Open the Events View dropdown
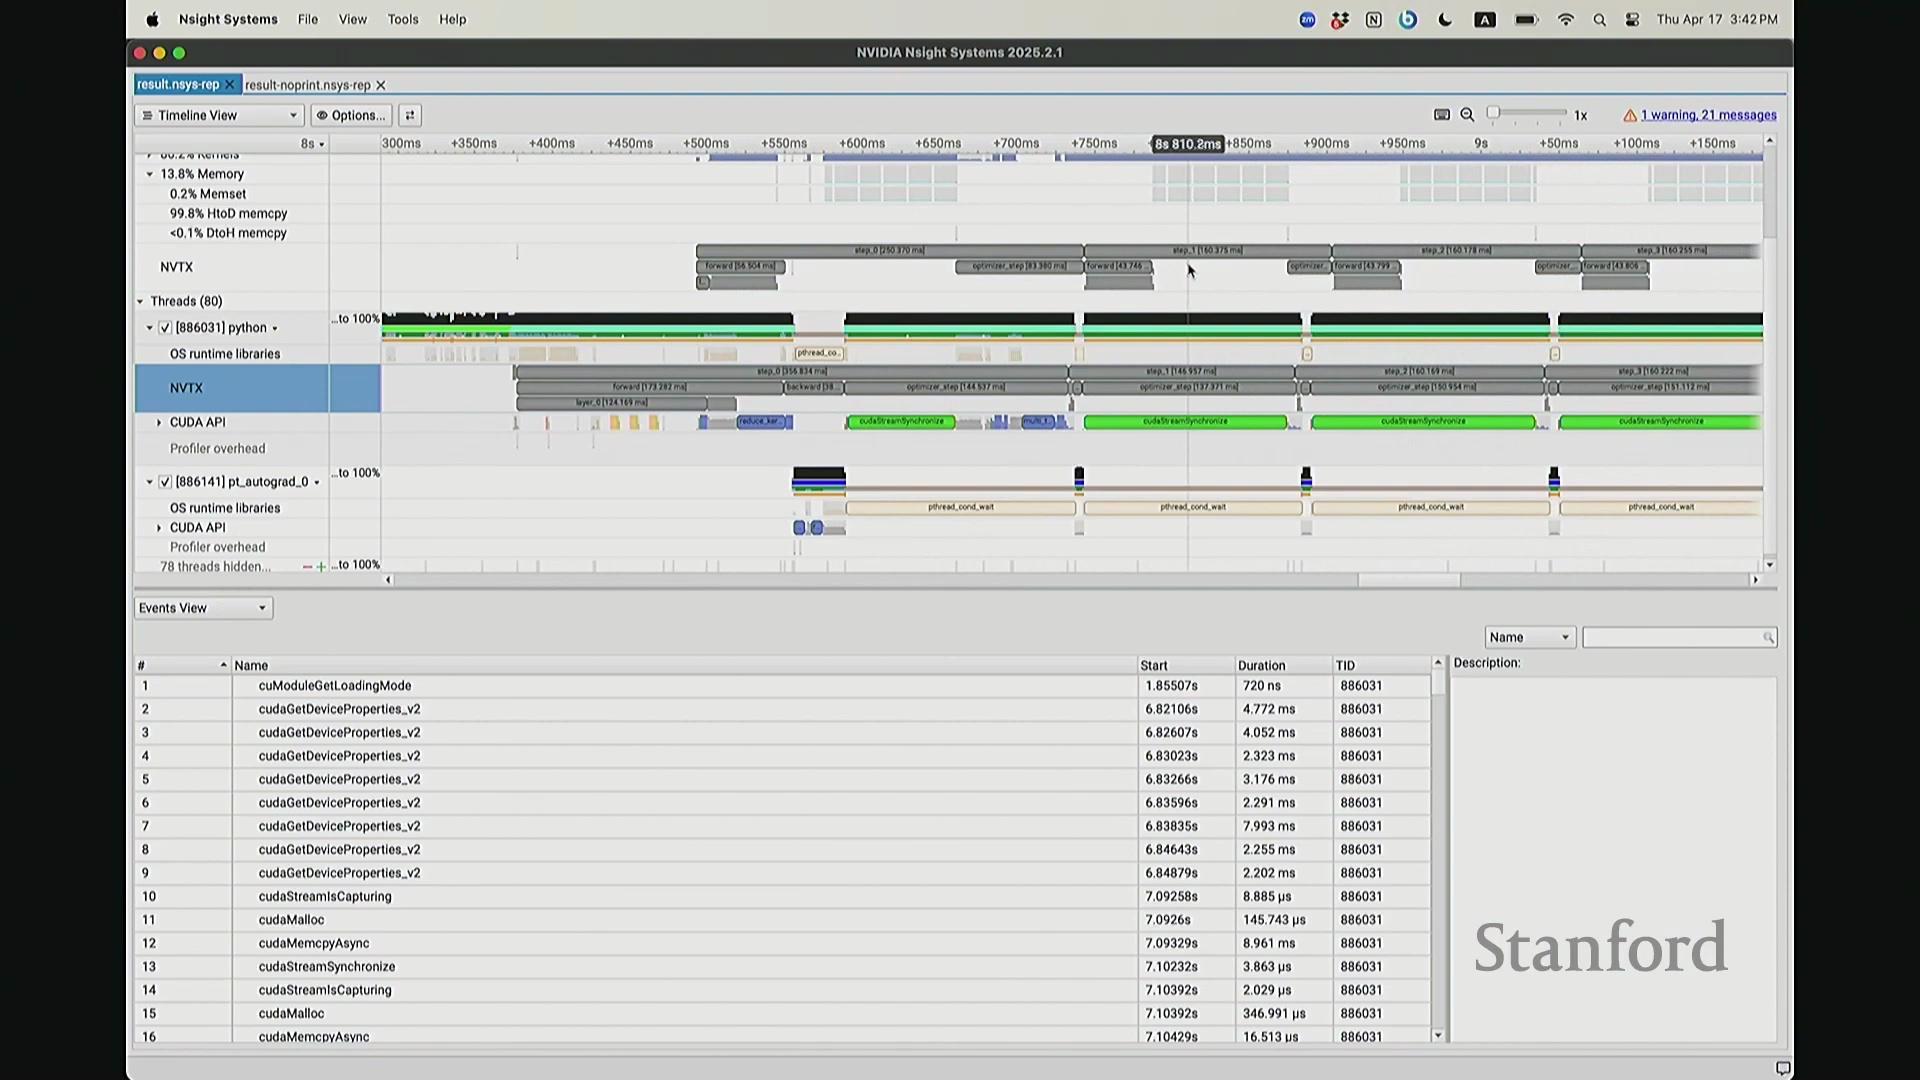This screenshot has height=1080, width=1920. tap(203, 608)
